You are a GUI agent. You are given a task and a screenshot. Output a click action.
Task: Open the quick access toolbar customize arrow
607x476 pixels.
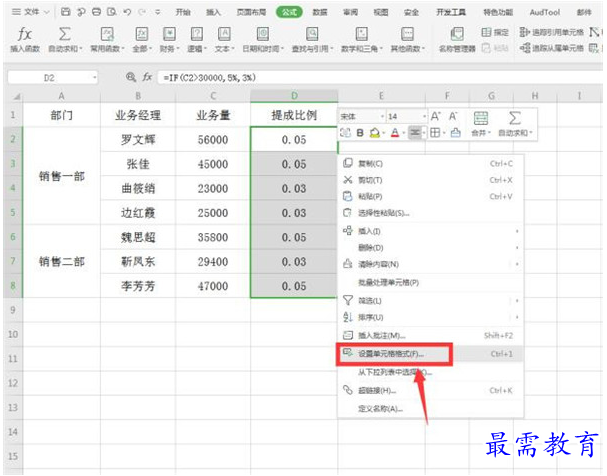click(158, 12)
